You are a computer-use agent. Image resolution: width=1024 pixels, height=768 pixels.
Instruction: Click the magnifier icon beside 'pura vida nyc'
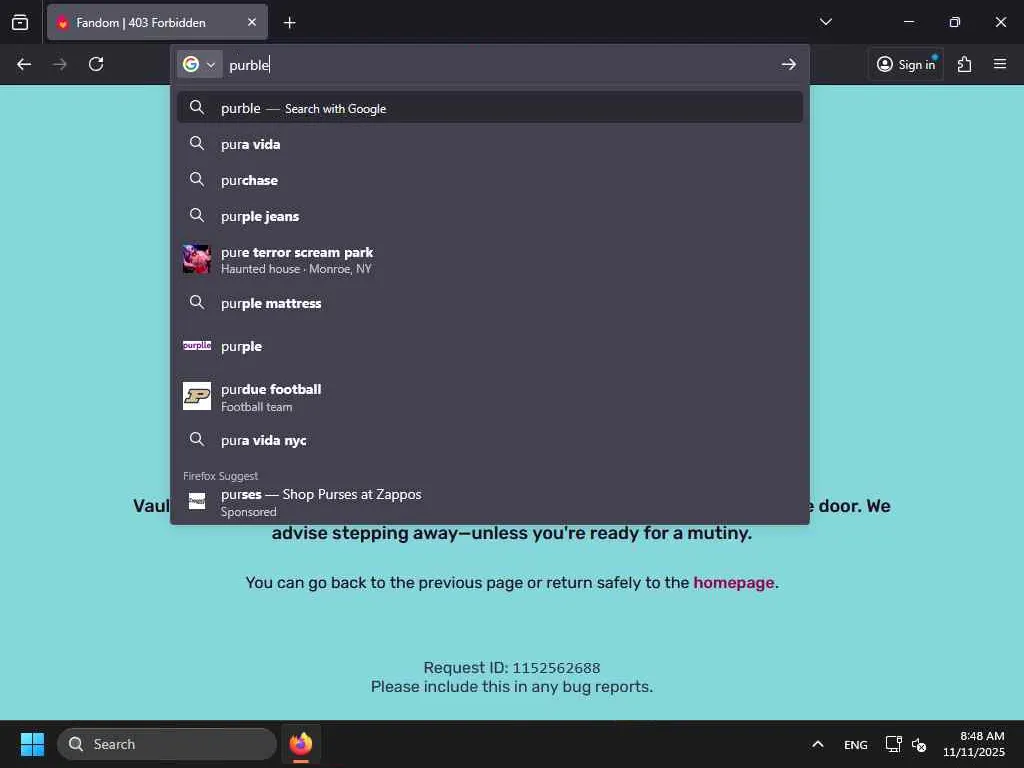[x=197, y=439]
